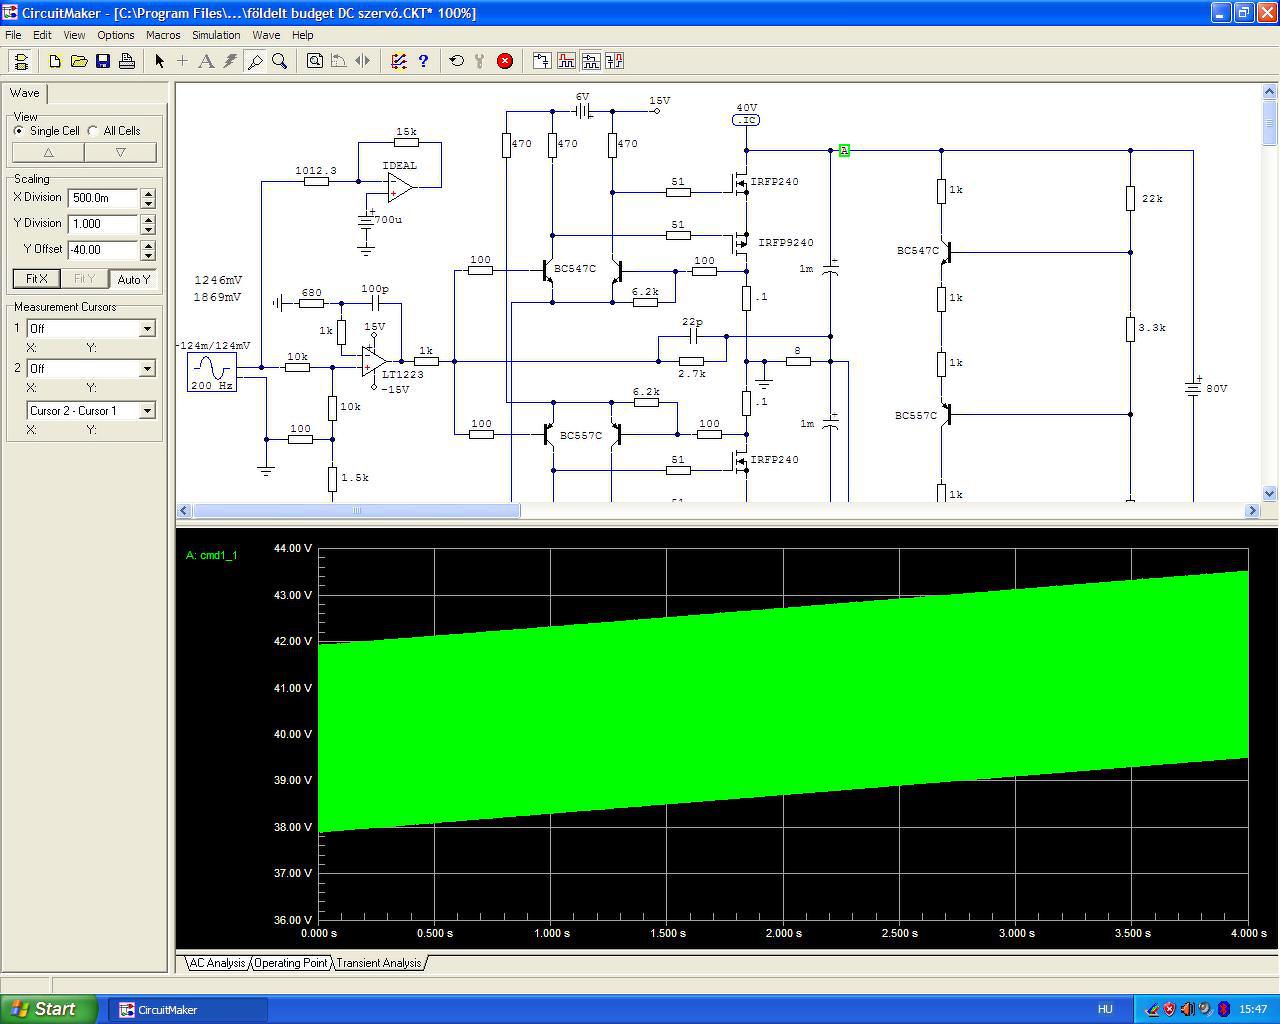
Task: Click the Bluetooth tray icon
Action: coord(1223,1009)
